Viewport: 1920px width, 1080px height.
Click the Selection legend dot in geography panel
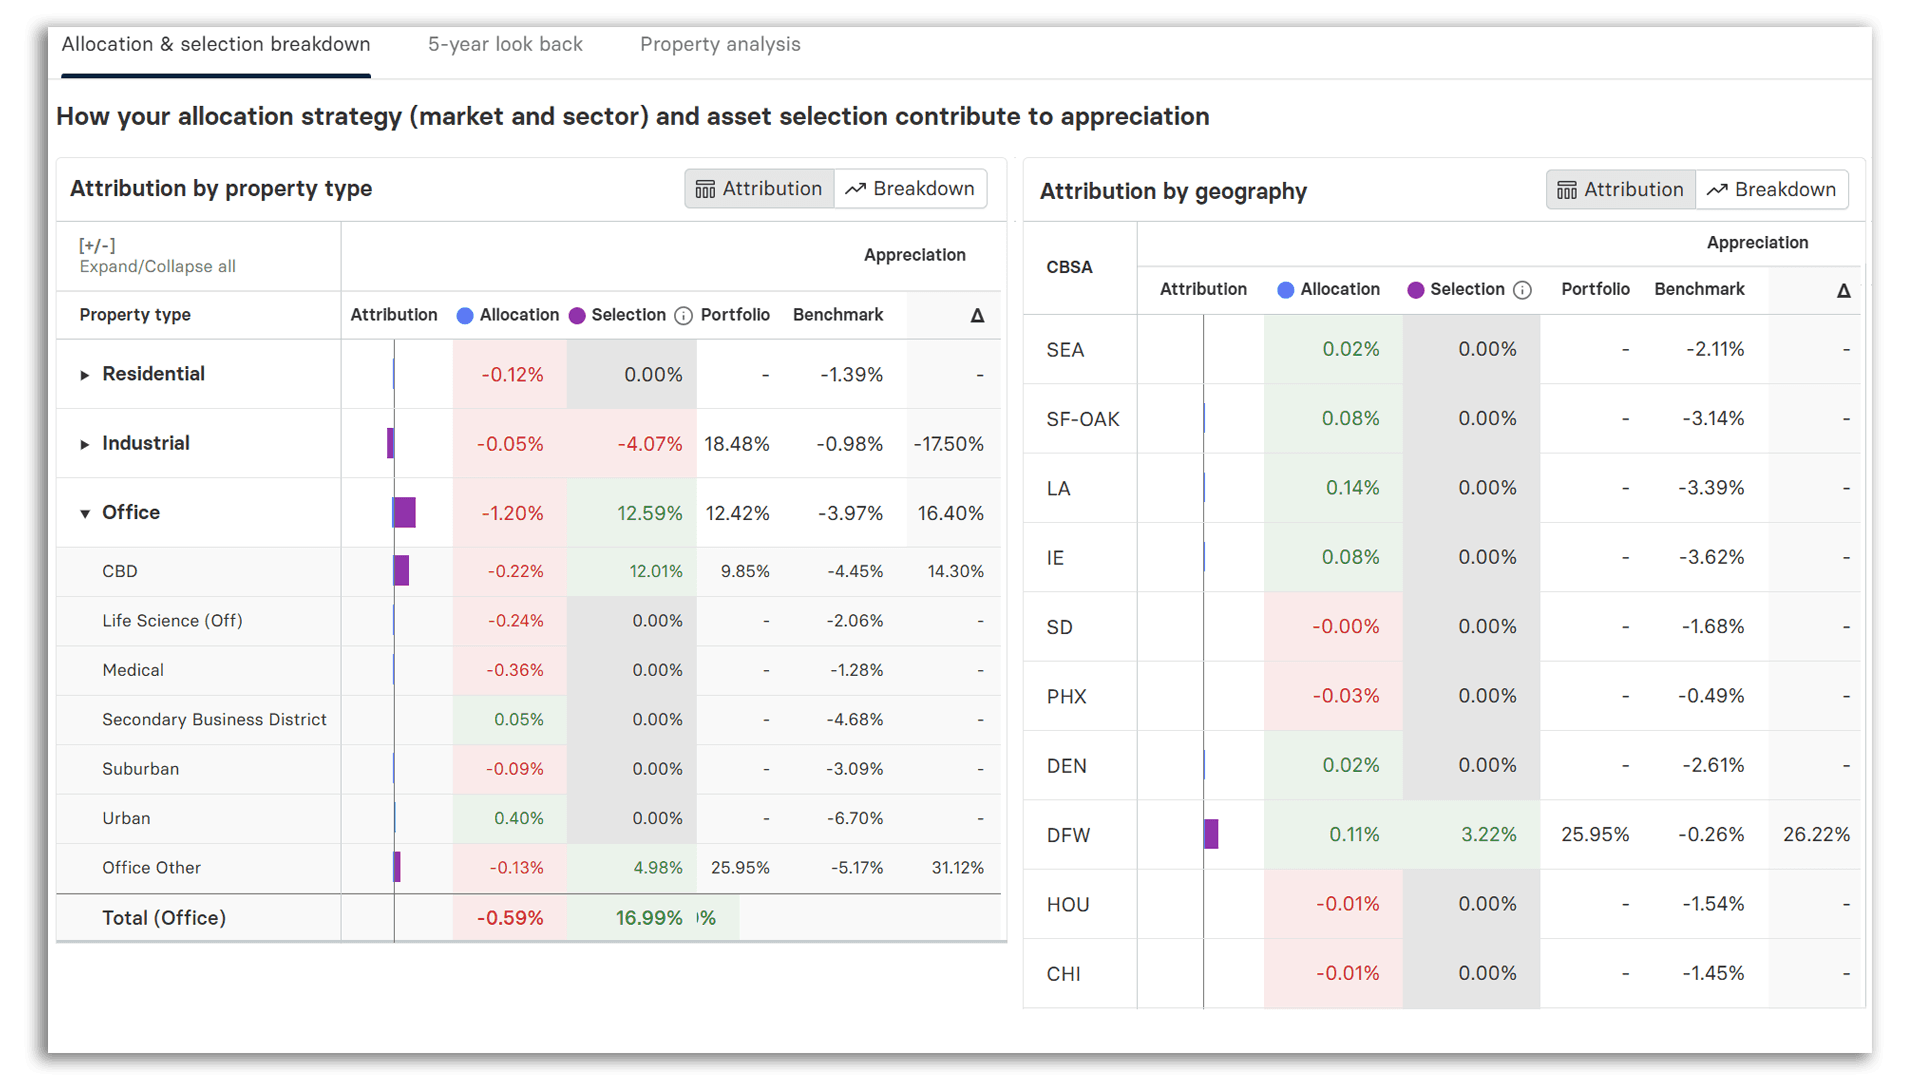tap(1415, 290)
